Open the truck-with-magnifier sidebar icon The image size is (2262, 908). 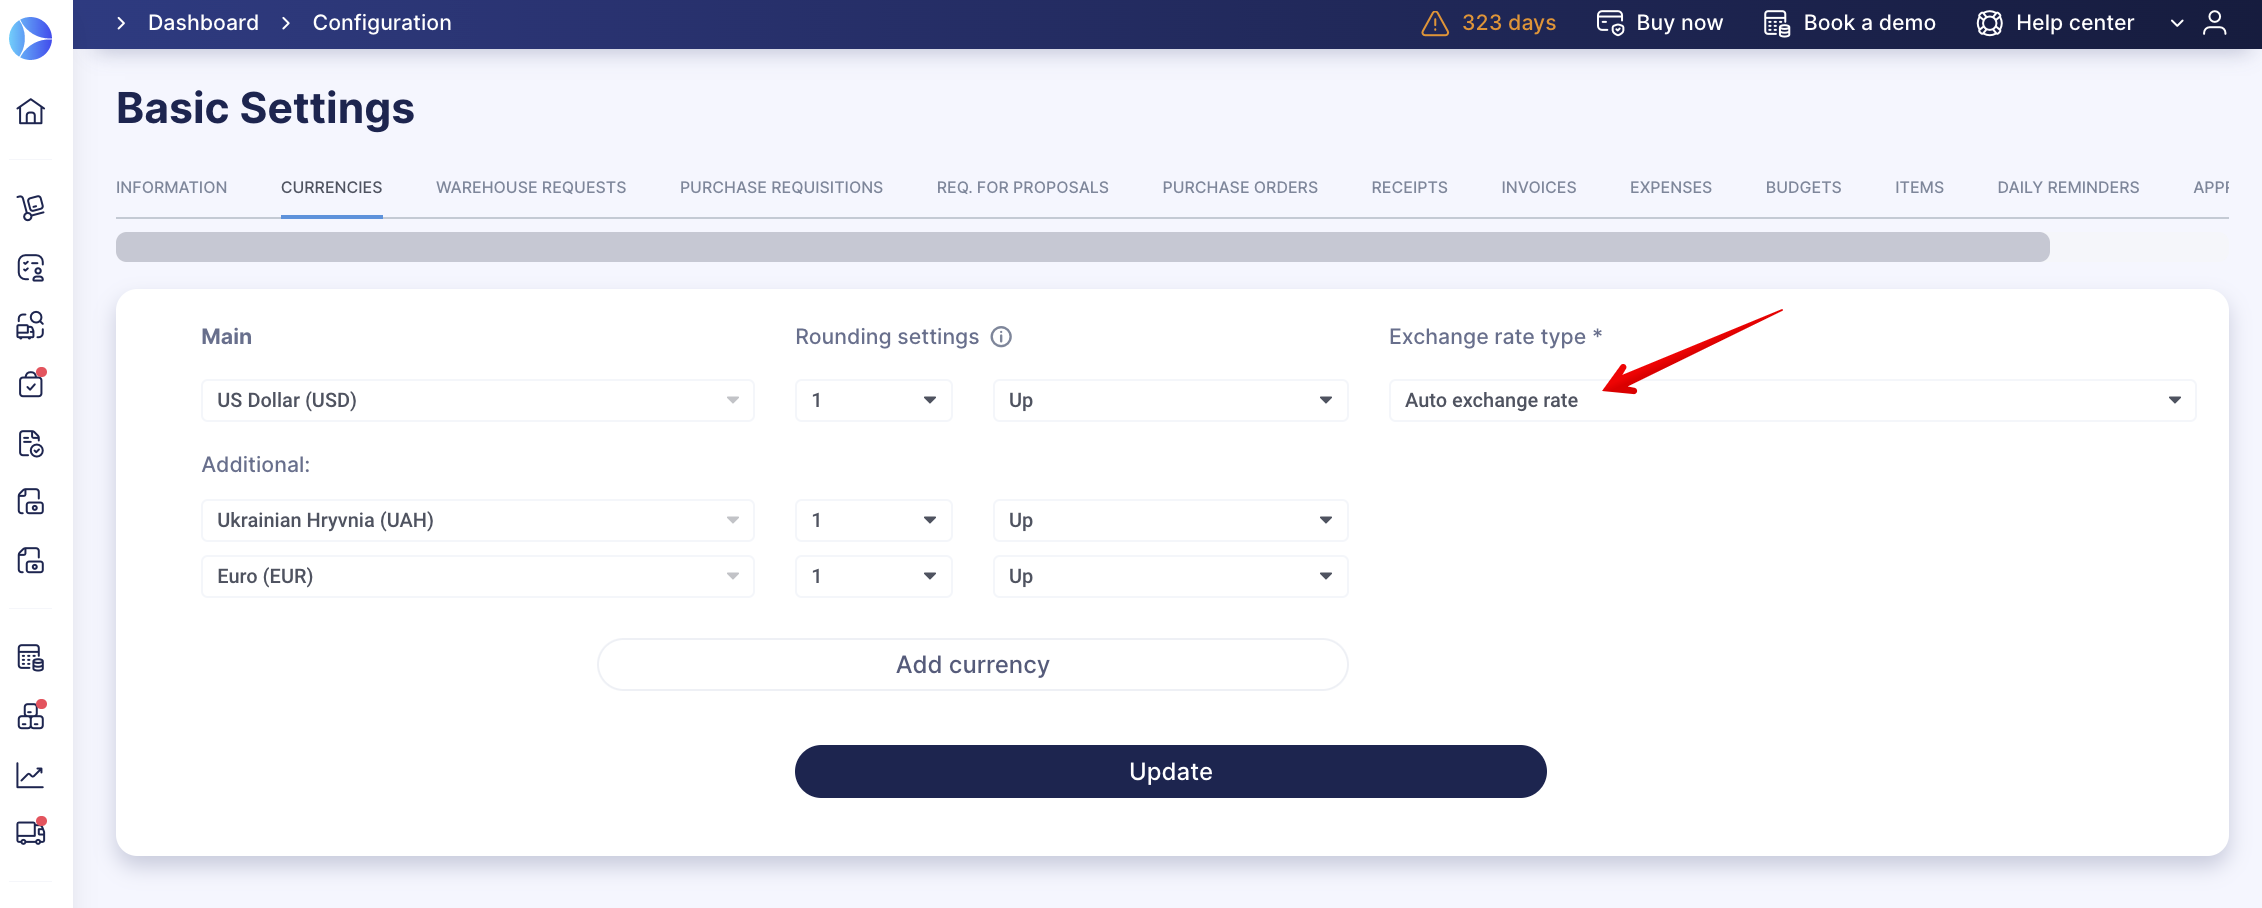[x=31, y=325]
